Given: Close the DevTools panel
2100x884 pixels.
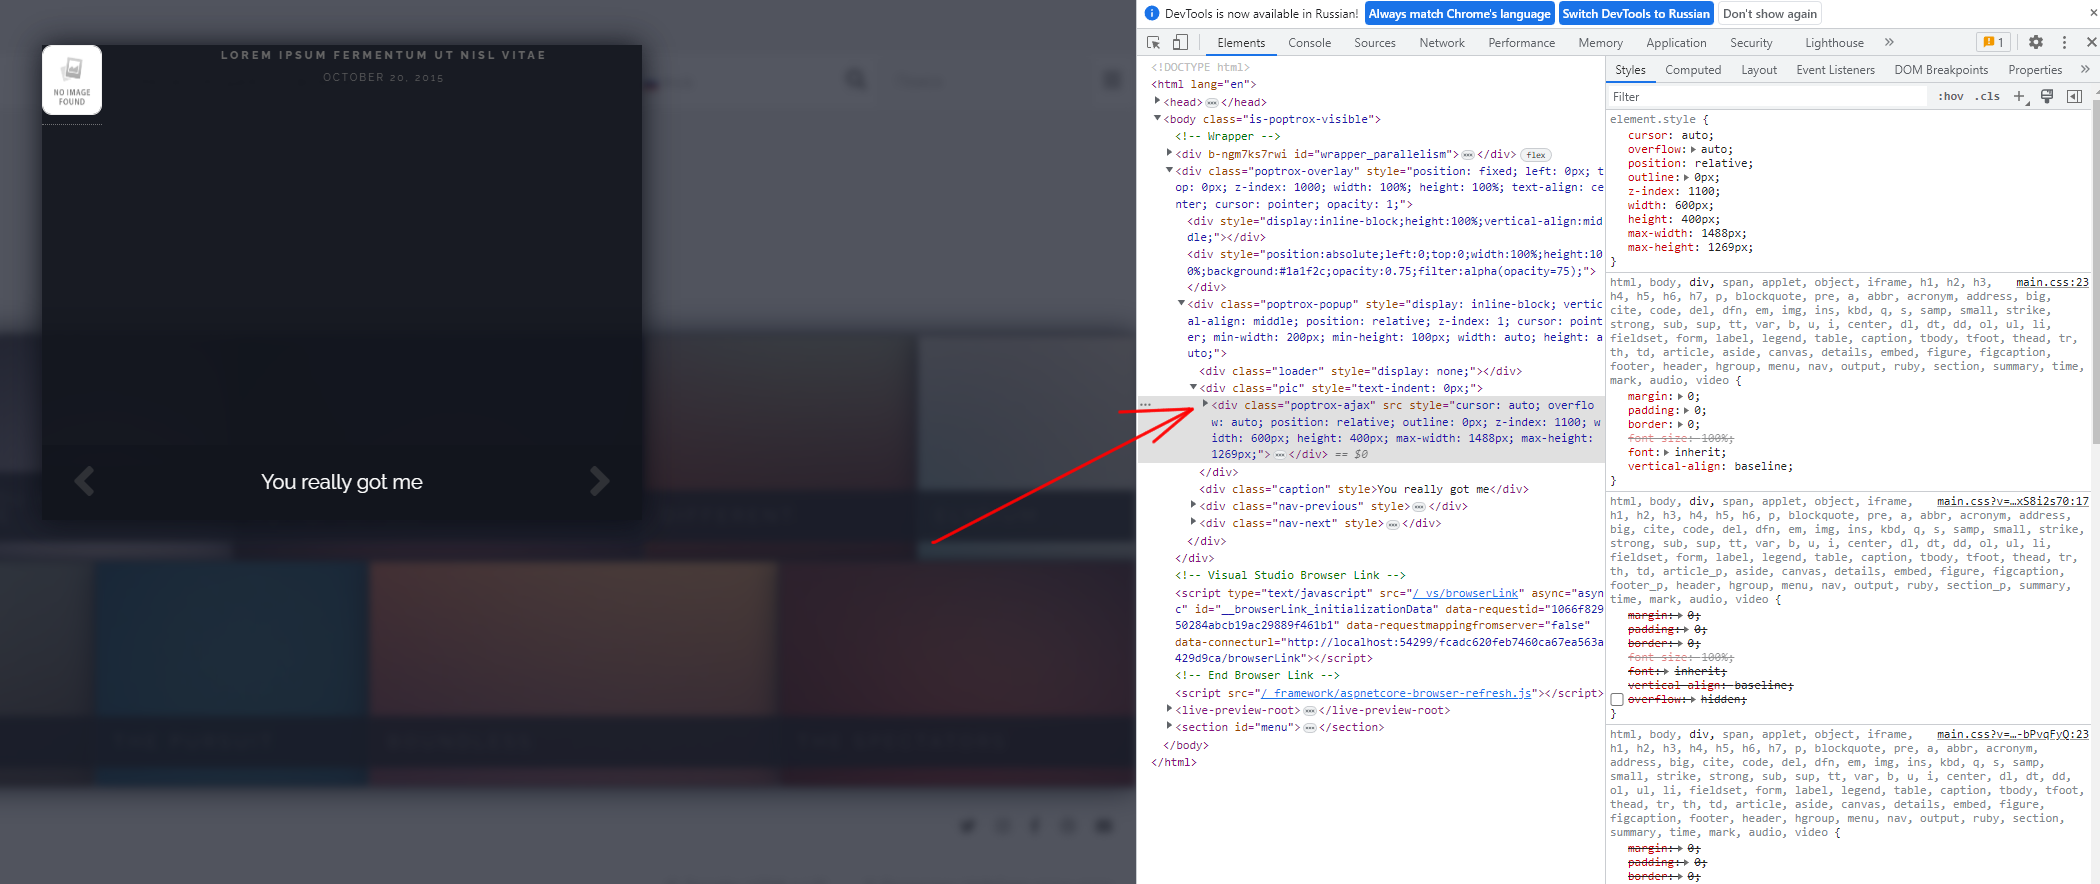Looking at the screenshot, I should pos(2091,42).
